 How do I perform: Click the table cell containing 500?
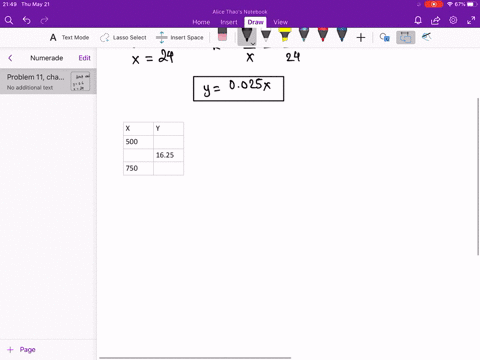pyautogui.click(x=138, y=142)
